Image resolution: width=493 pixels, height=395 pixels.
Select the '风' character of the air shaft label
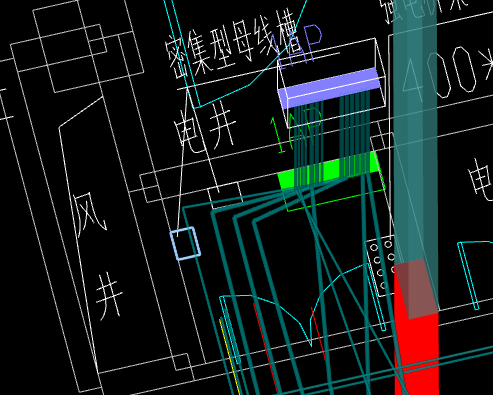[89, 214]
